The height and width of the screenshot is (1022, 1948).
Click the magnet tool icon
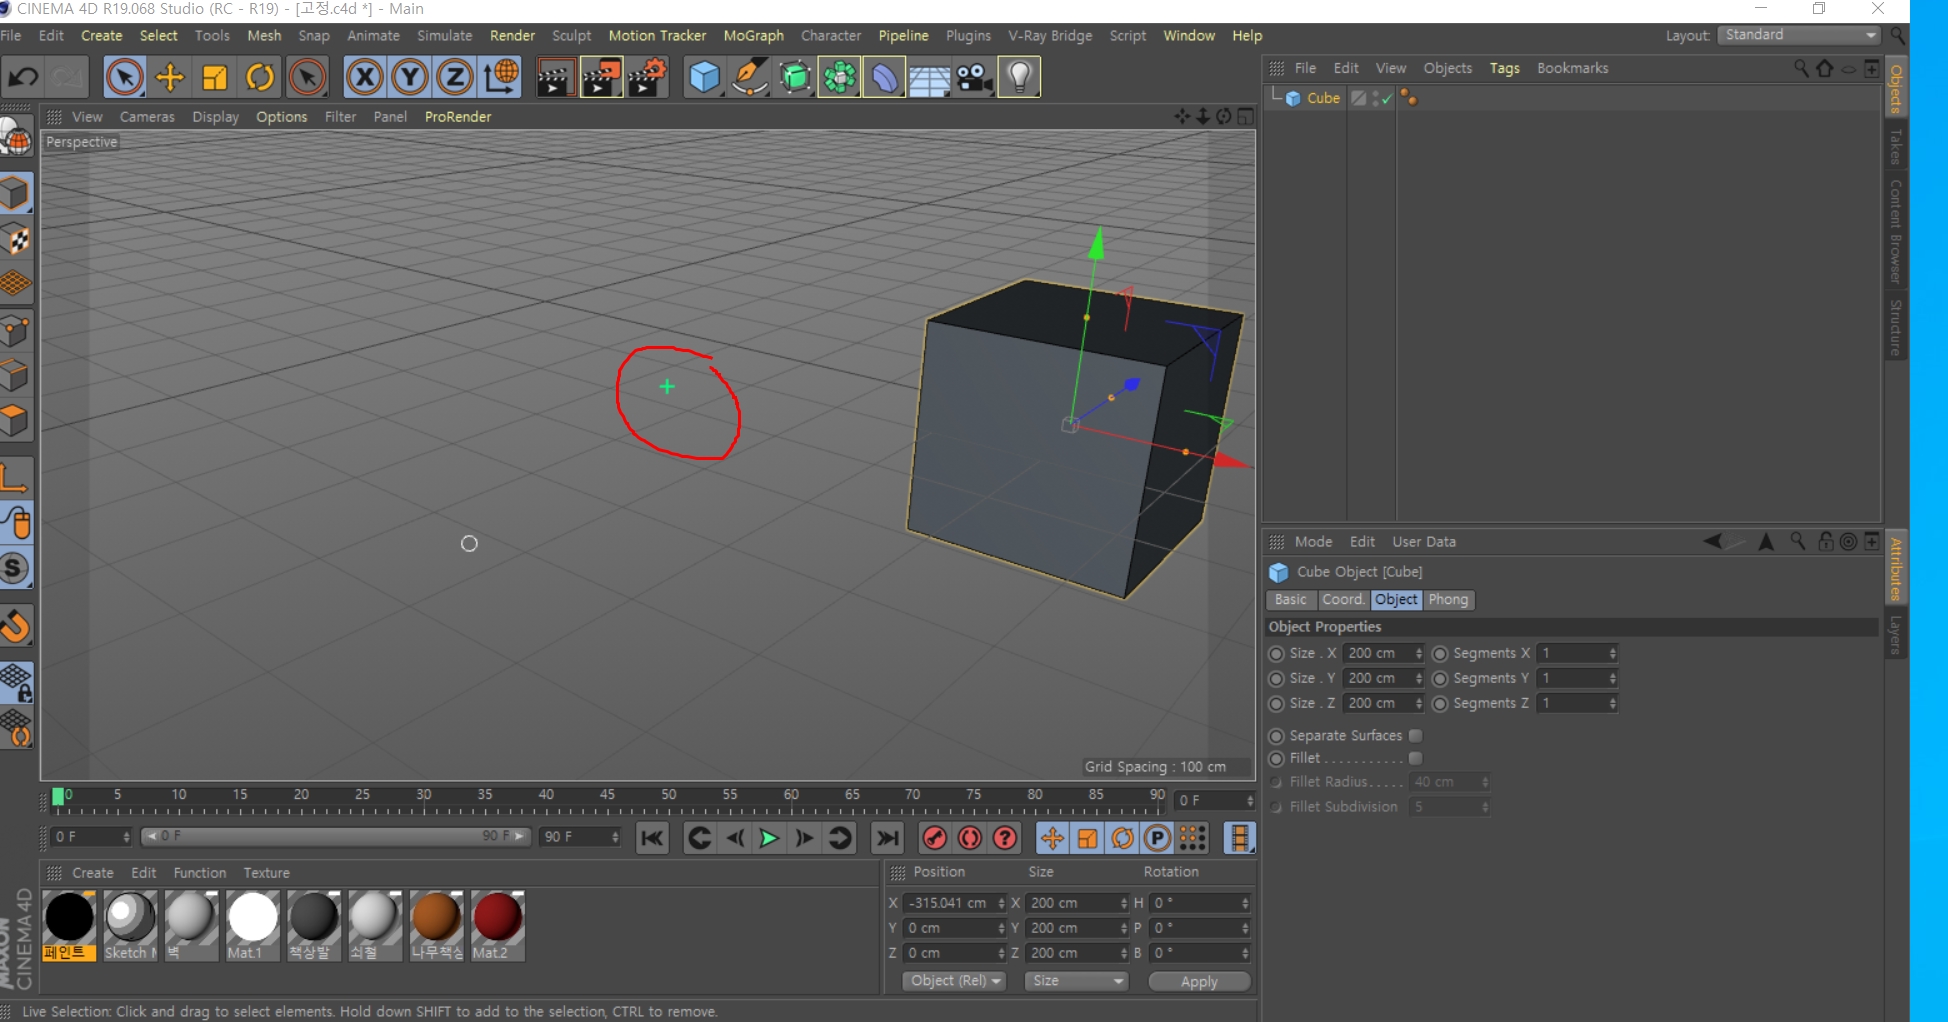[x=16, y=627]
